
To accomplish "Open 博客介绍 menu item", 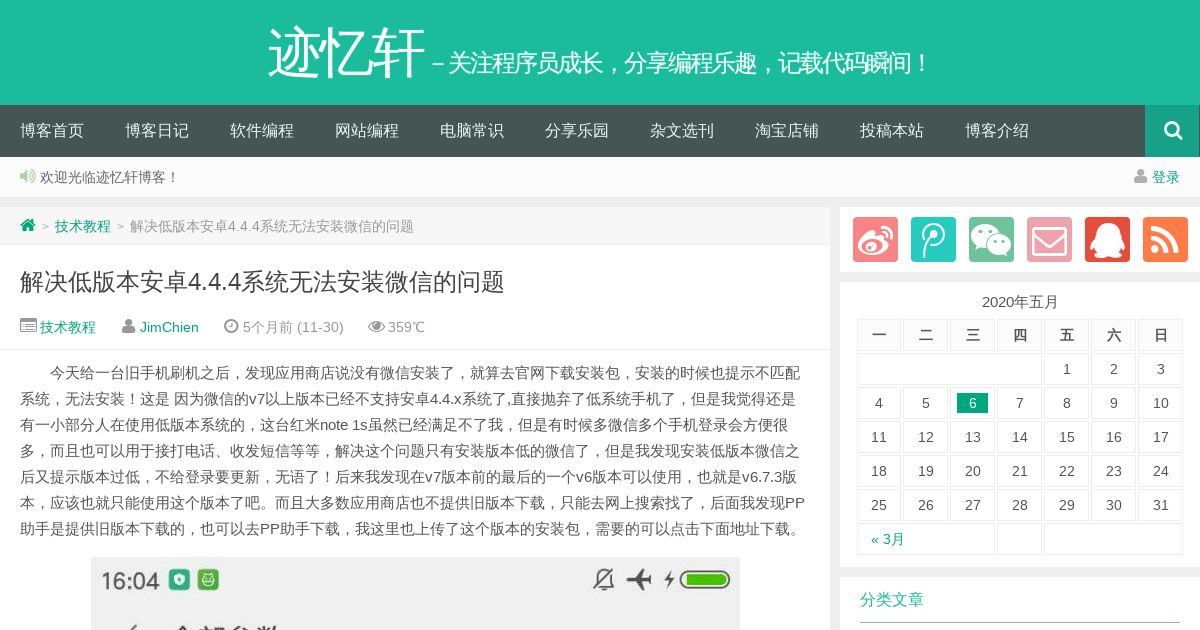I will click(997, 131).
